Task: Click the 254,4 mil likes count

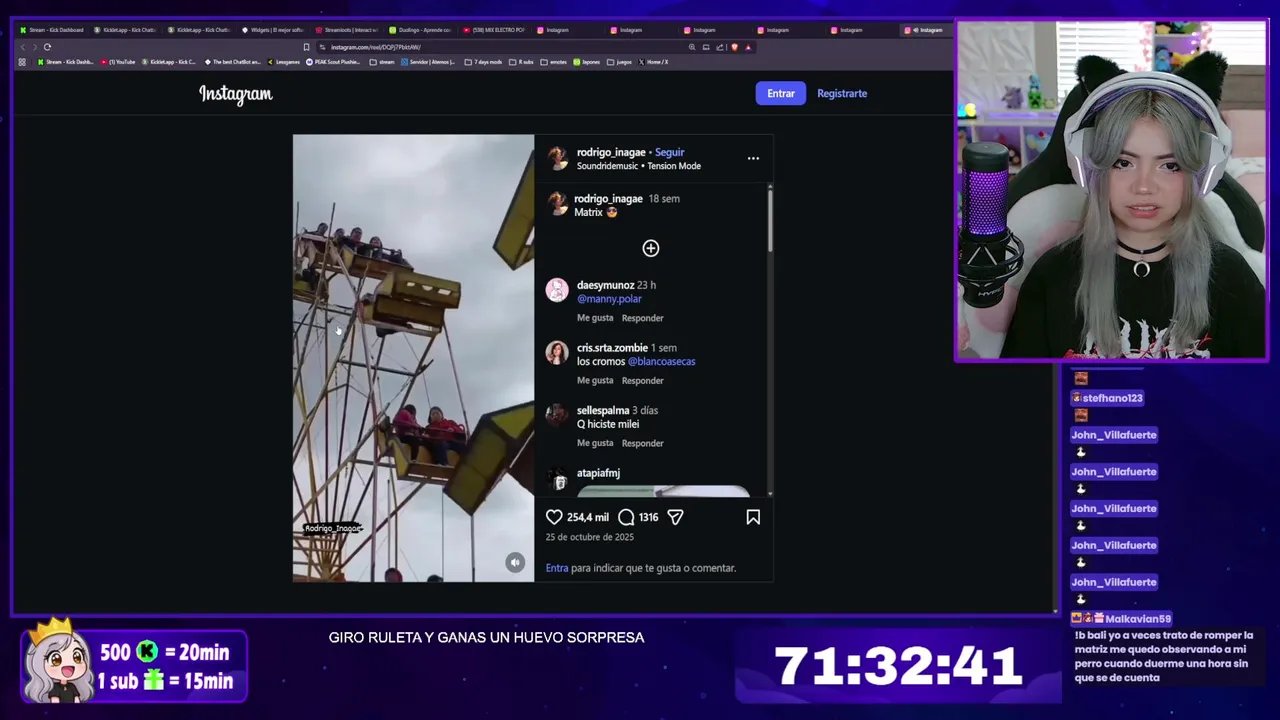Action: point(588,517)
